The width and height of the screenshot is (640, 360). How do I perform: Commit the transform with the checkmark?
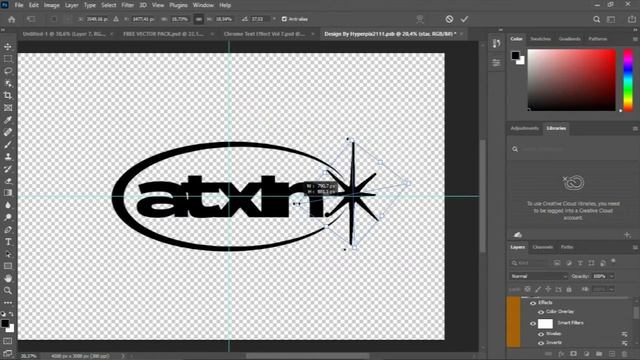pyautogui.click(x=464, y=19)
